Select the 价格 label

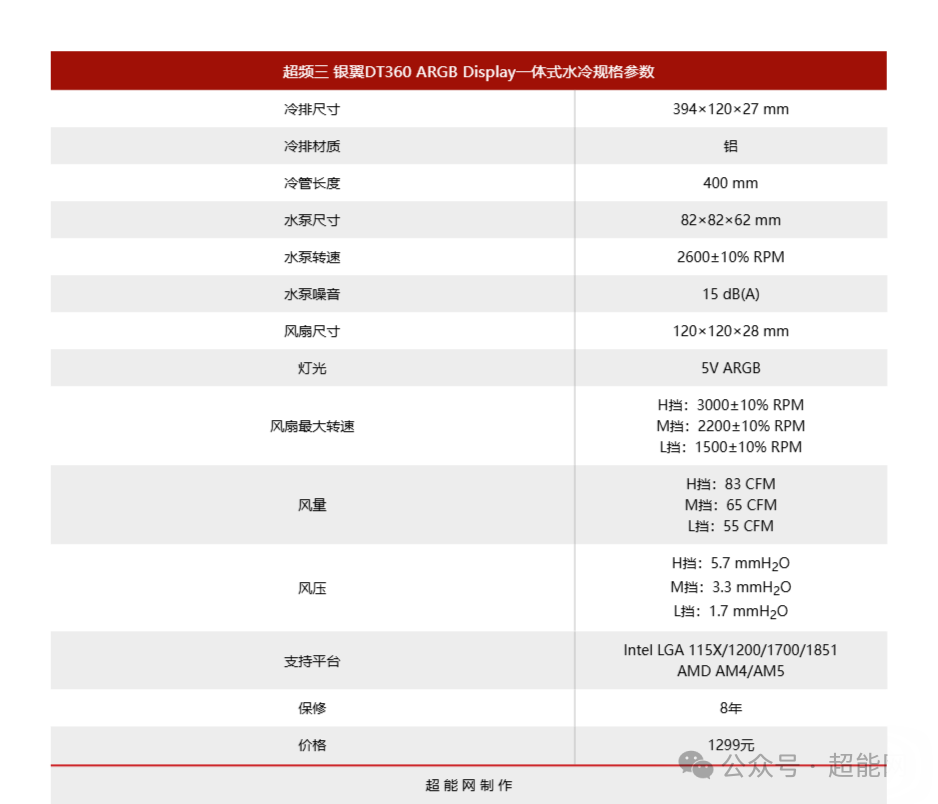click(x=312, y=745)
